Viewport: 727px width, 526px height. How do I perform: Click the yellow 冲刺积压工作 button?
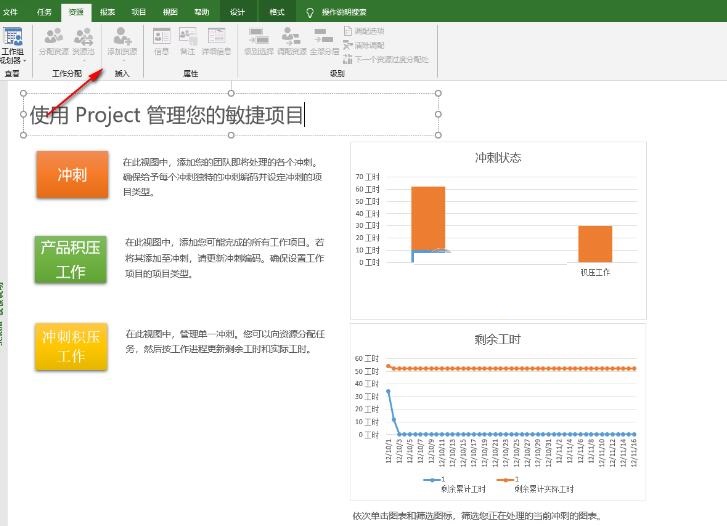click(x=70, y=346)
